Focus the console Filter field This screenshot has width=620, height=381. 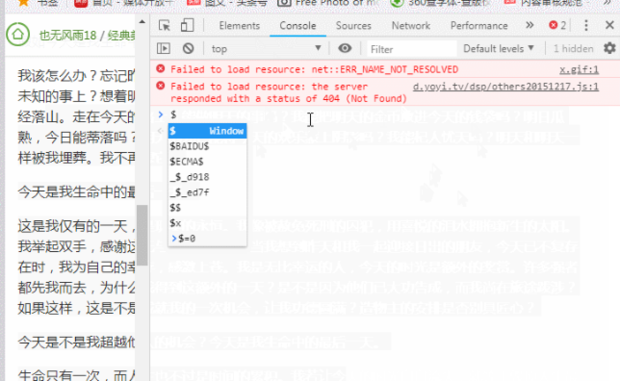411,49
